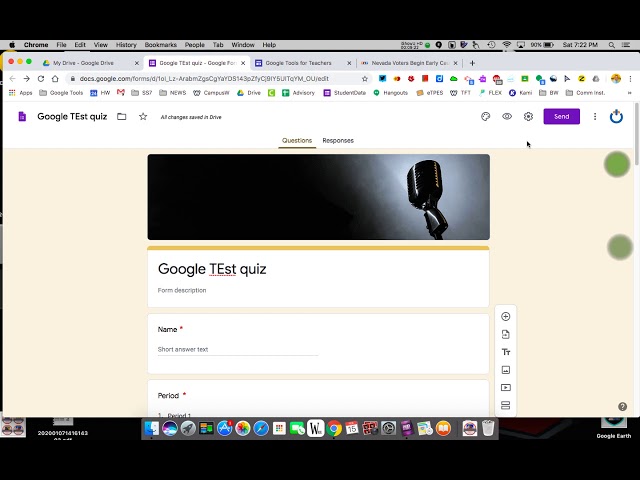The image size is (640, 480).
Task: Click the Wi-Fi icon in menu bar
Action: [x=507, y=45]
